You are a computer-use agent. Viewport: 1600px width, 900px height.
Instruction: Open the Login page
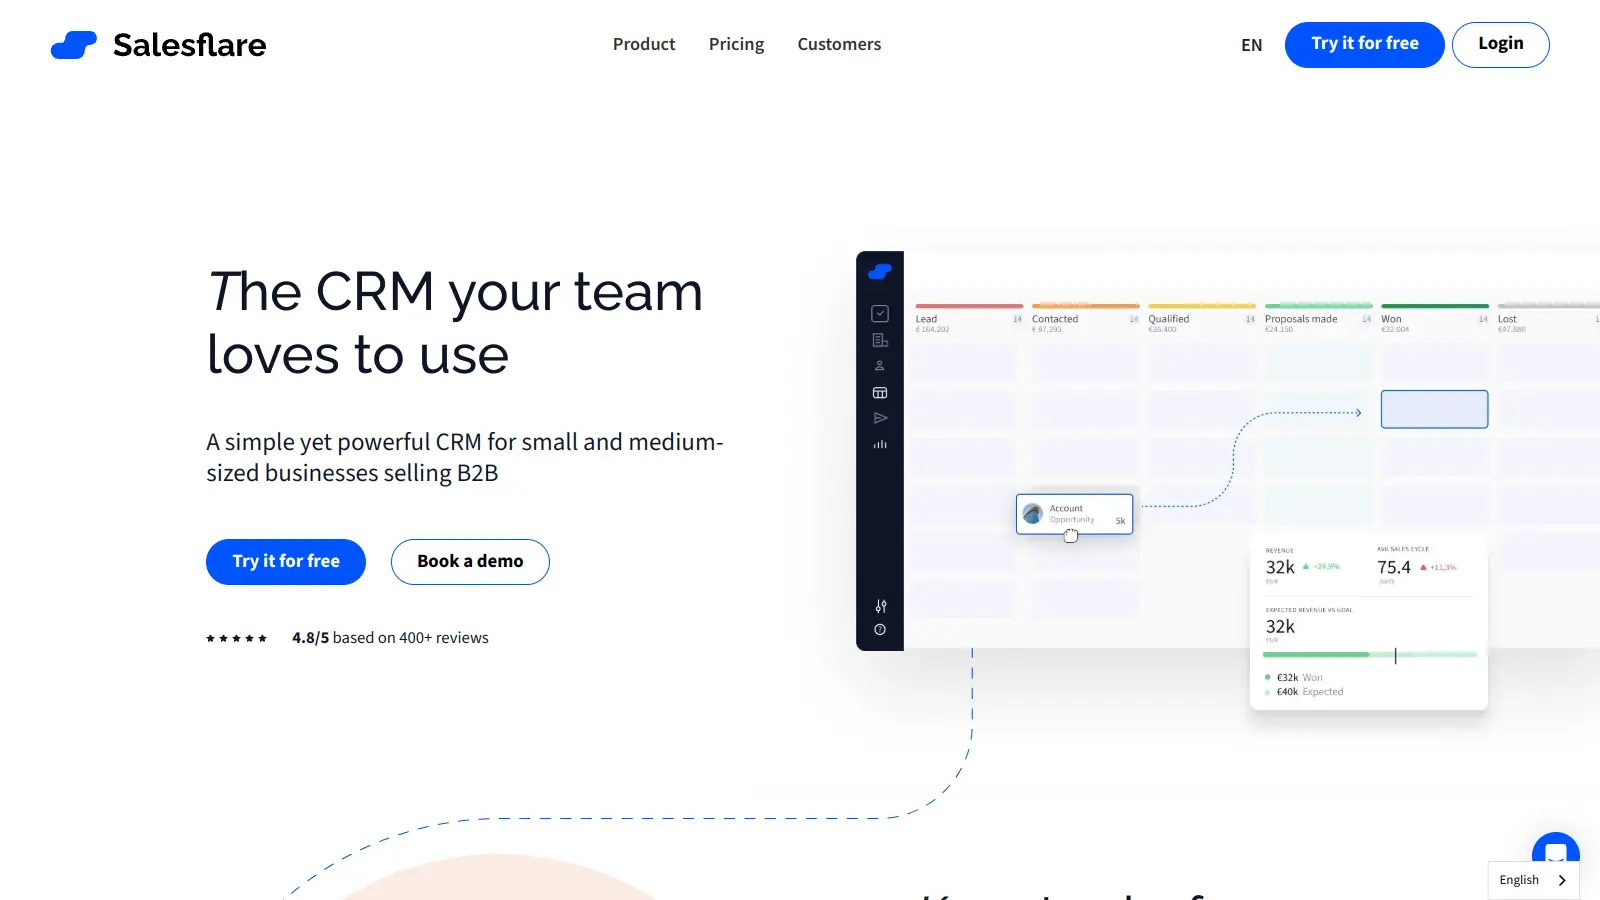pos(1500,44)
